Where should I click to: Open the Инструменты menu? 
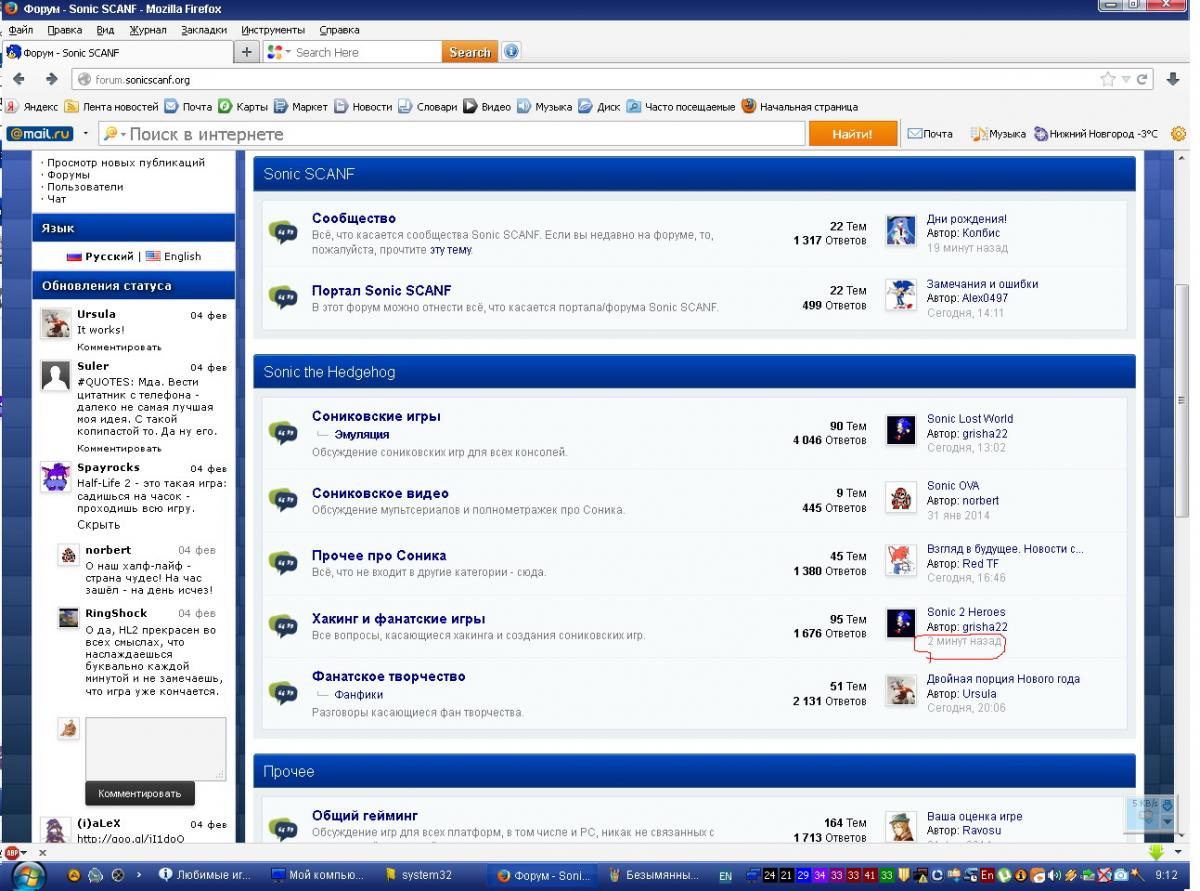(x=273, y=30)
